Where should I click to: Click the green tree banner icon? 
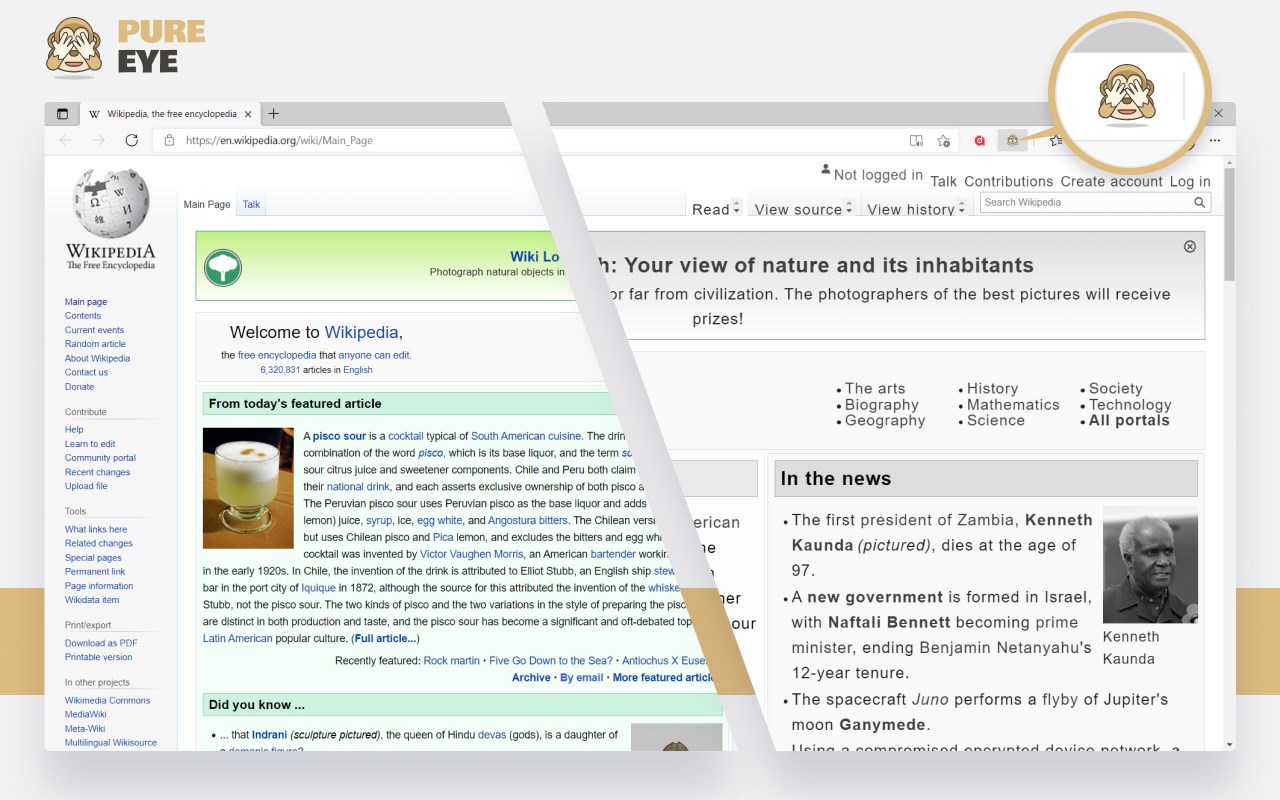click(223, 268)
